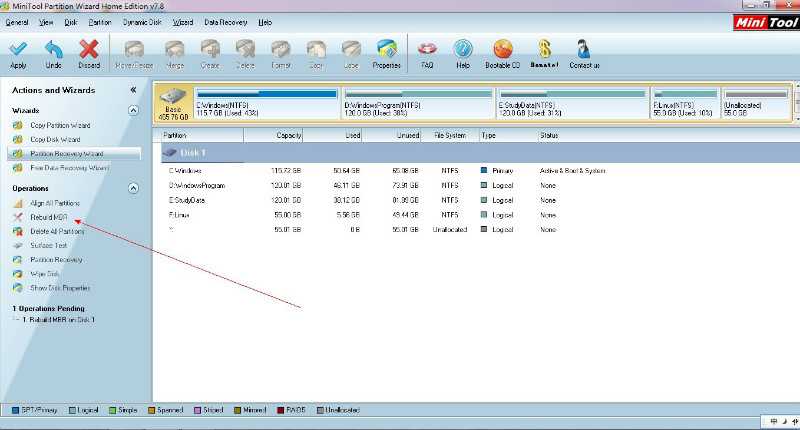Select C:Windows block in disk map

266,104
